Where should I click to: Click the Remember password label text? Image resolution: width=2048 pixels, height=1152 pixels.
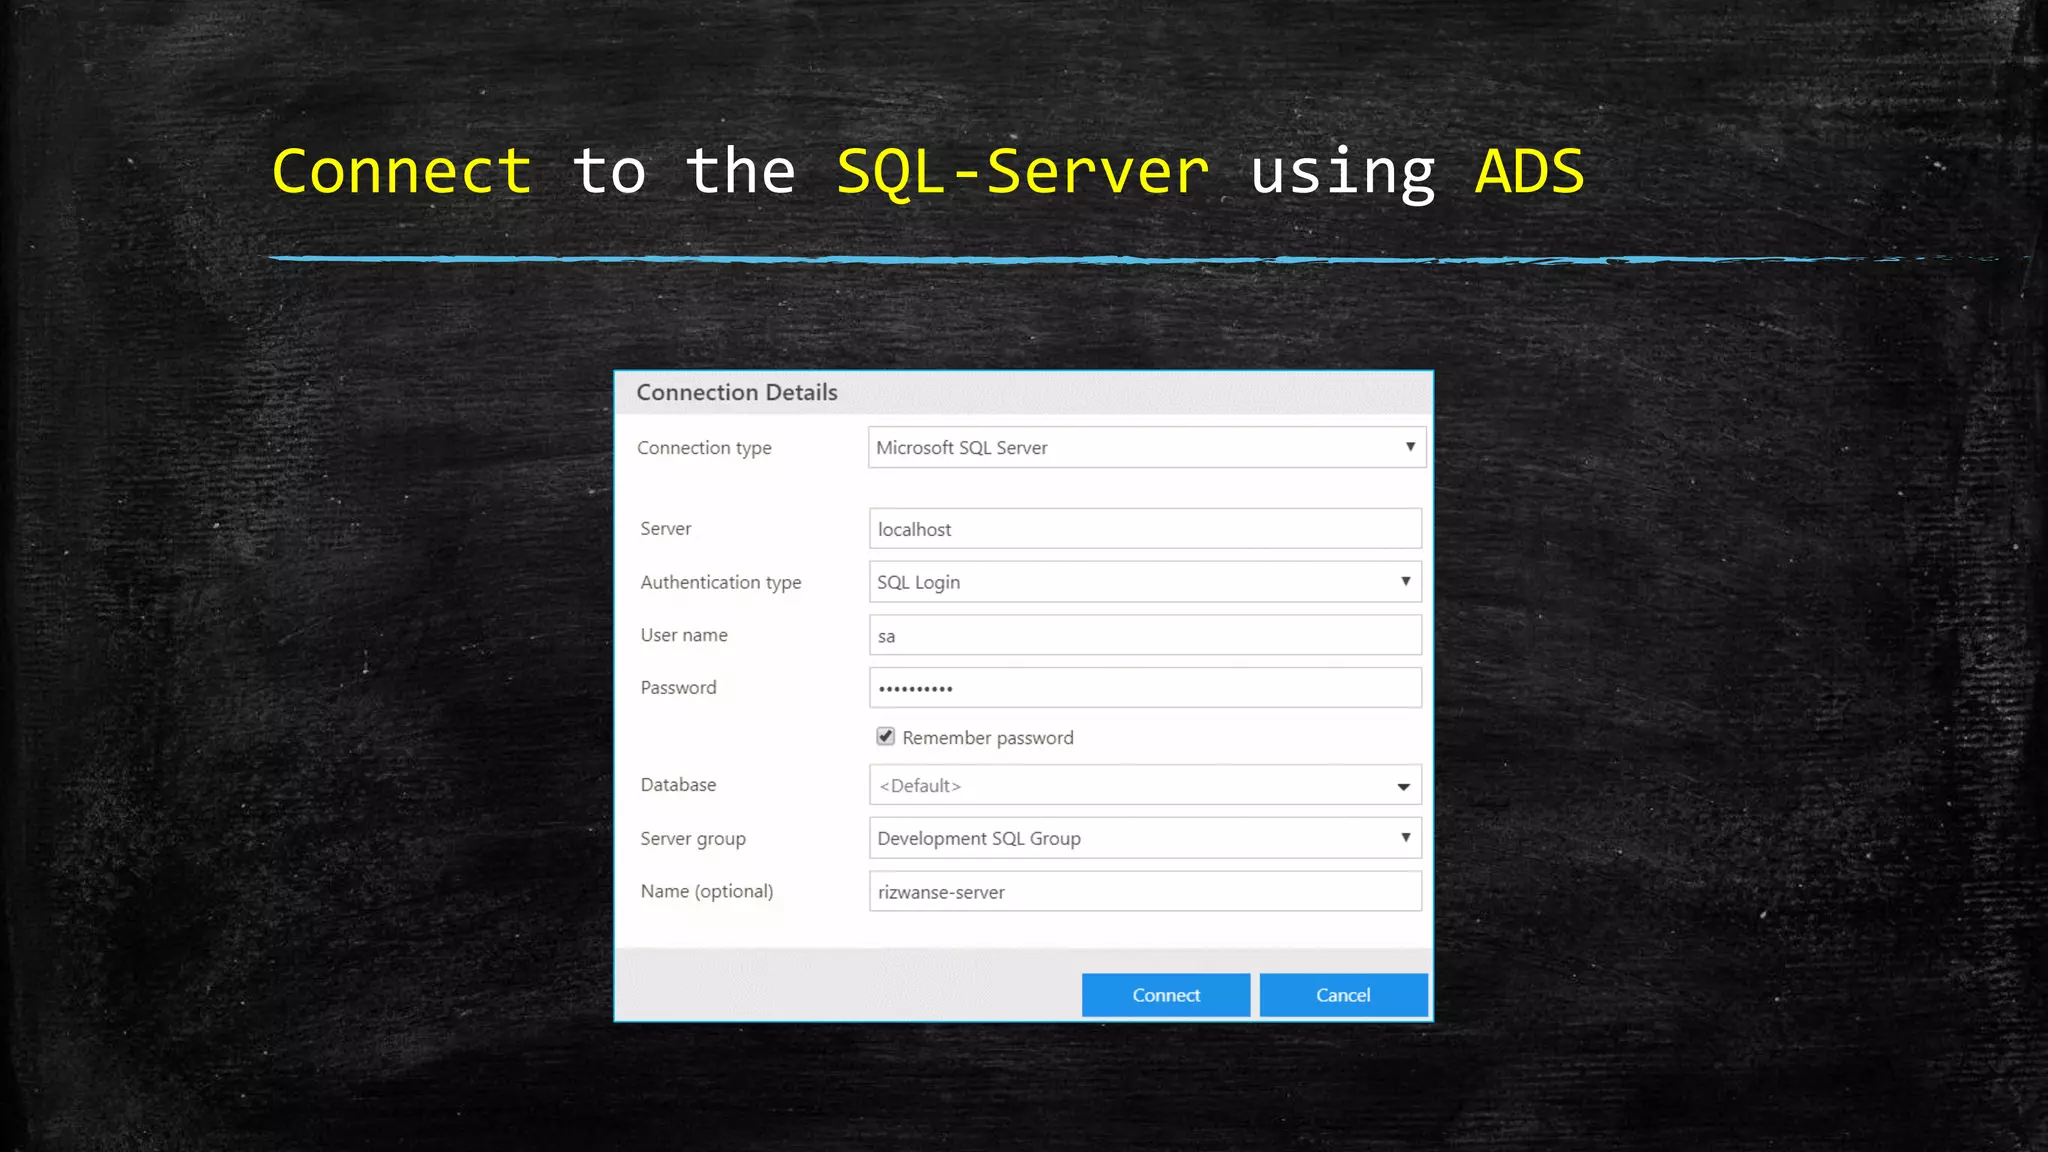[x=988, y=738]
